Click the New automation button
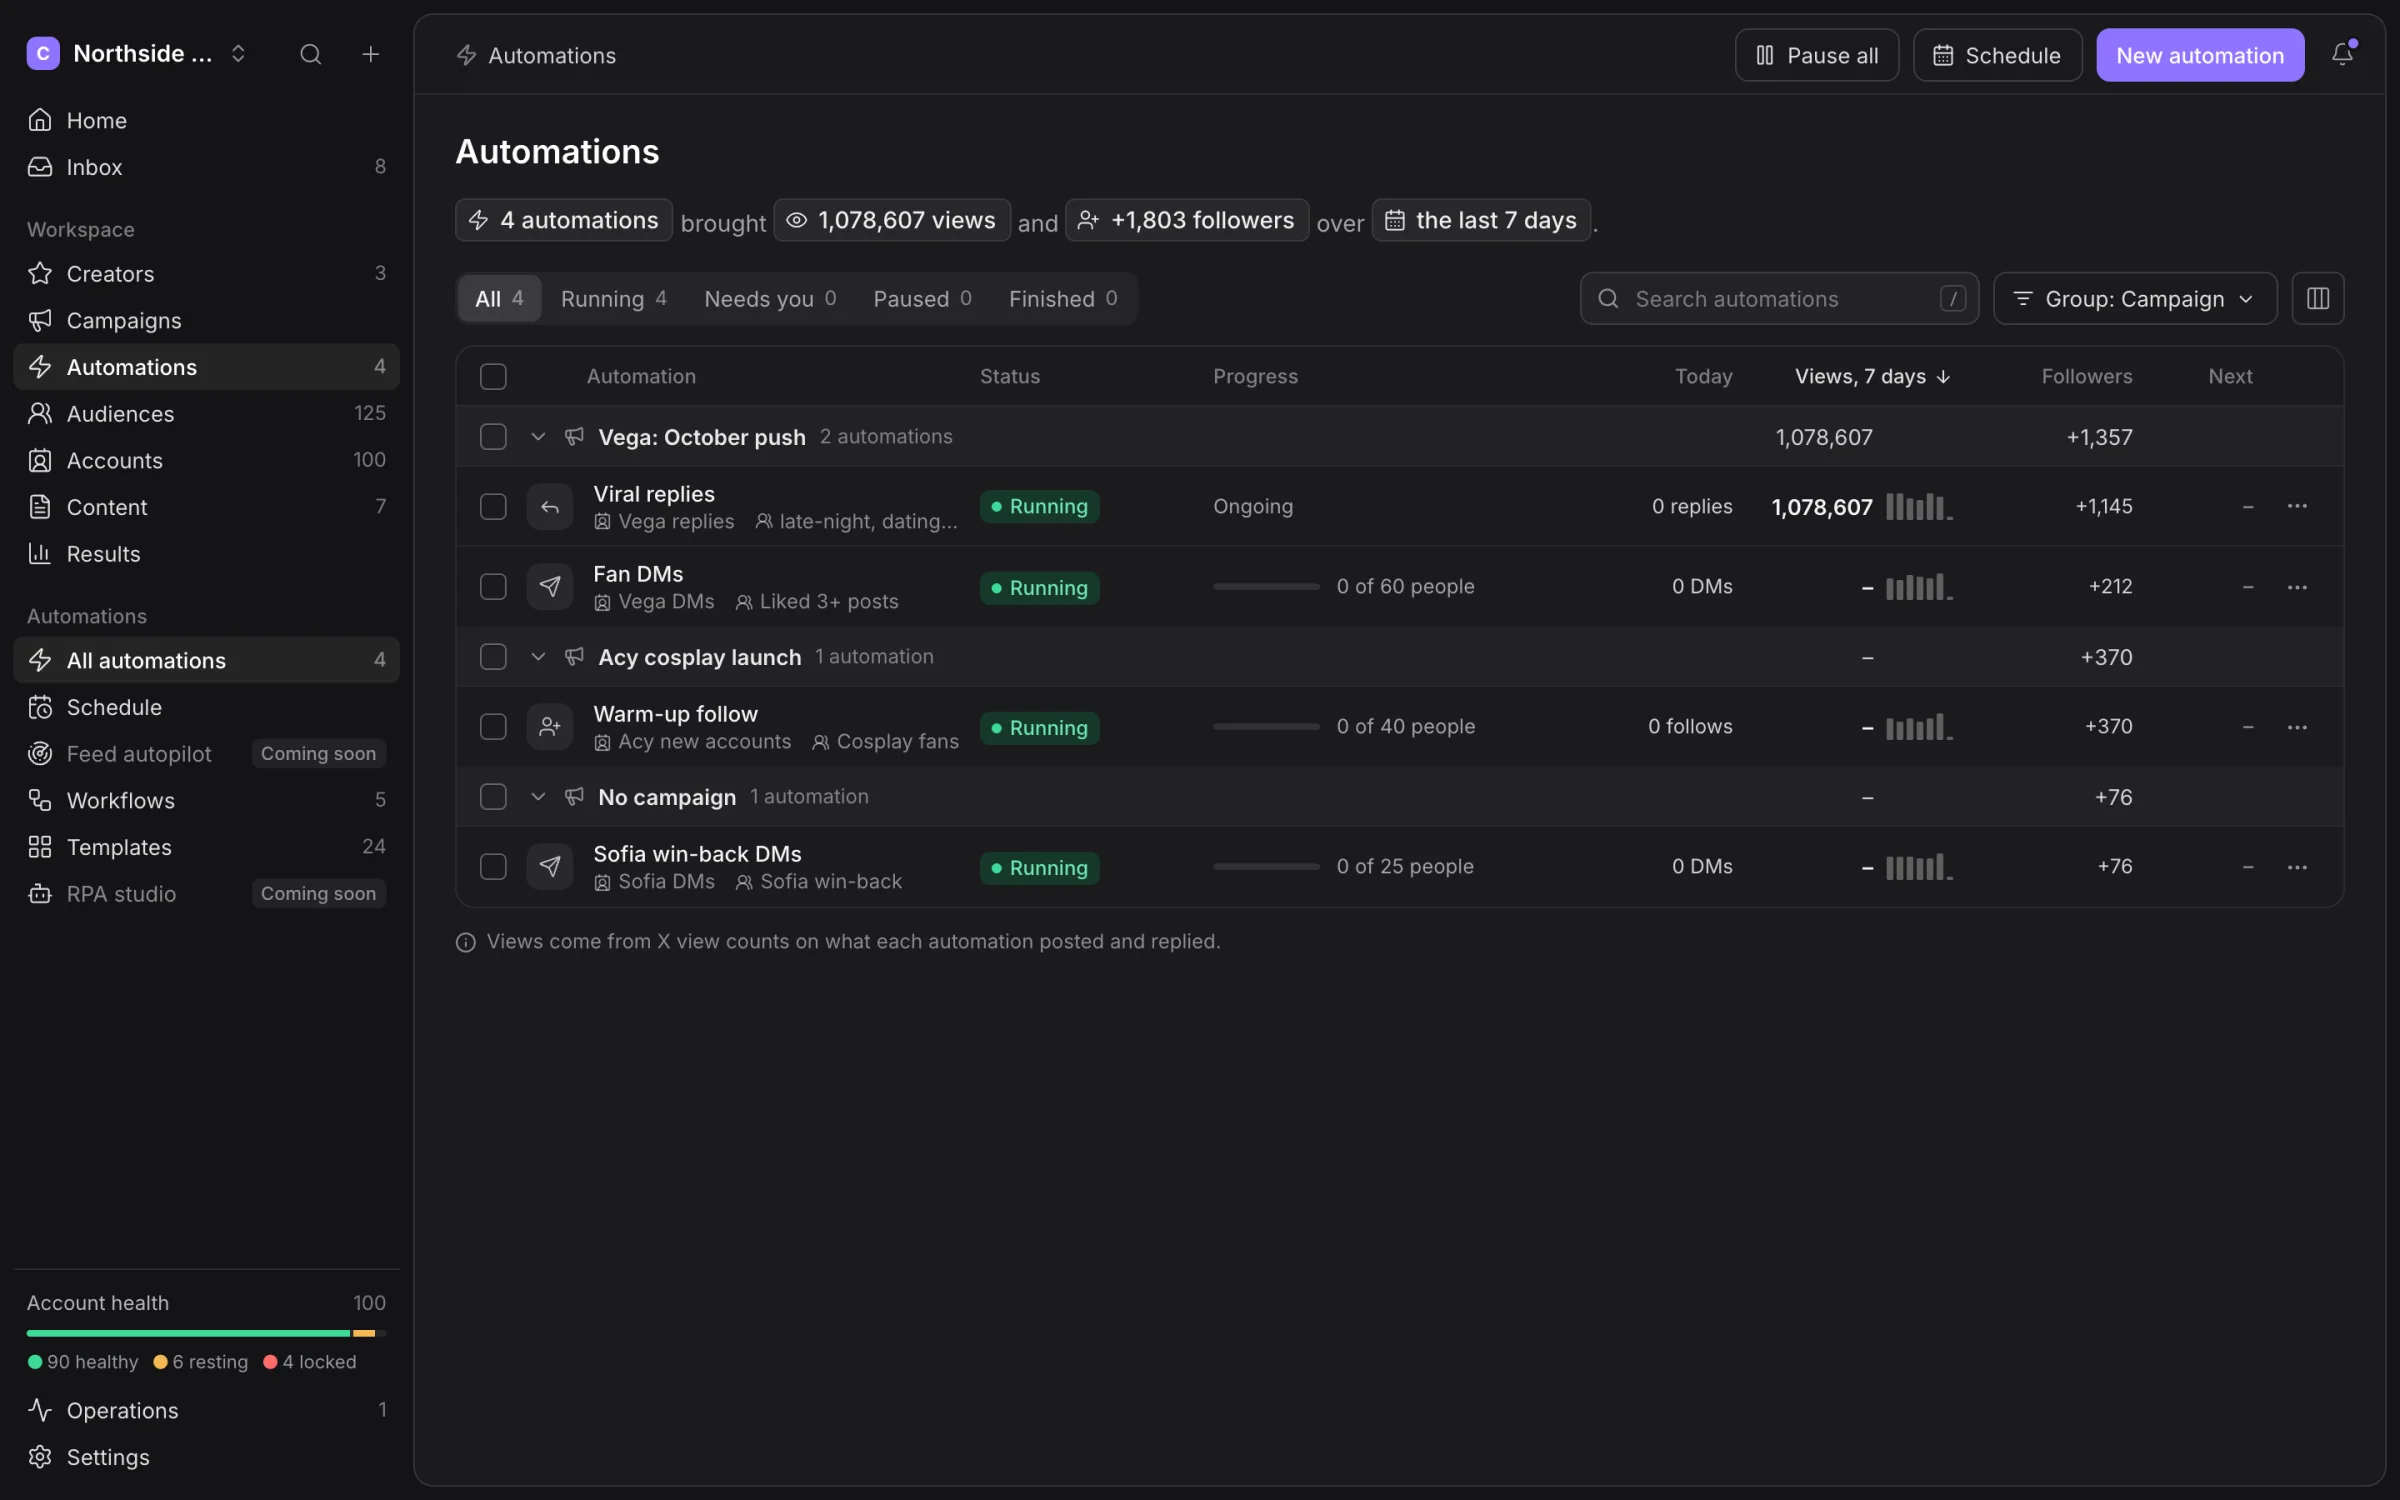Screen dimensions: 2400x1500 (2200, 55)
